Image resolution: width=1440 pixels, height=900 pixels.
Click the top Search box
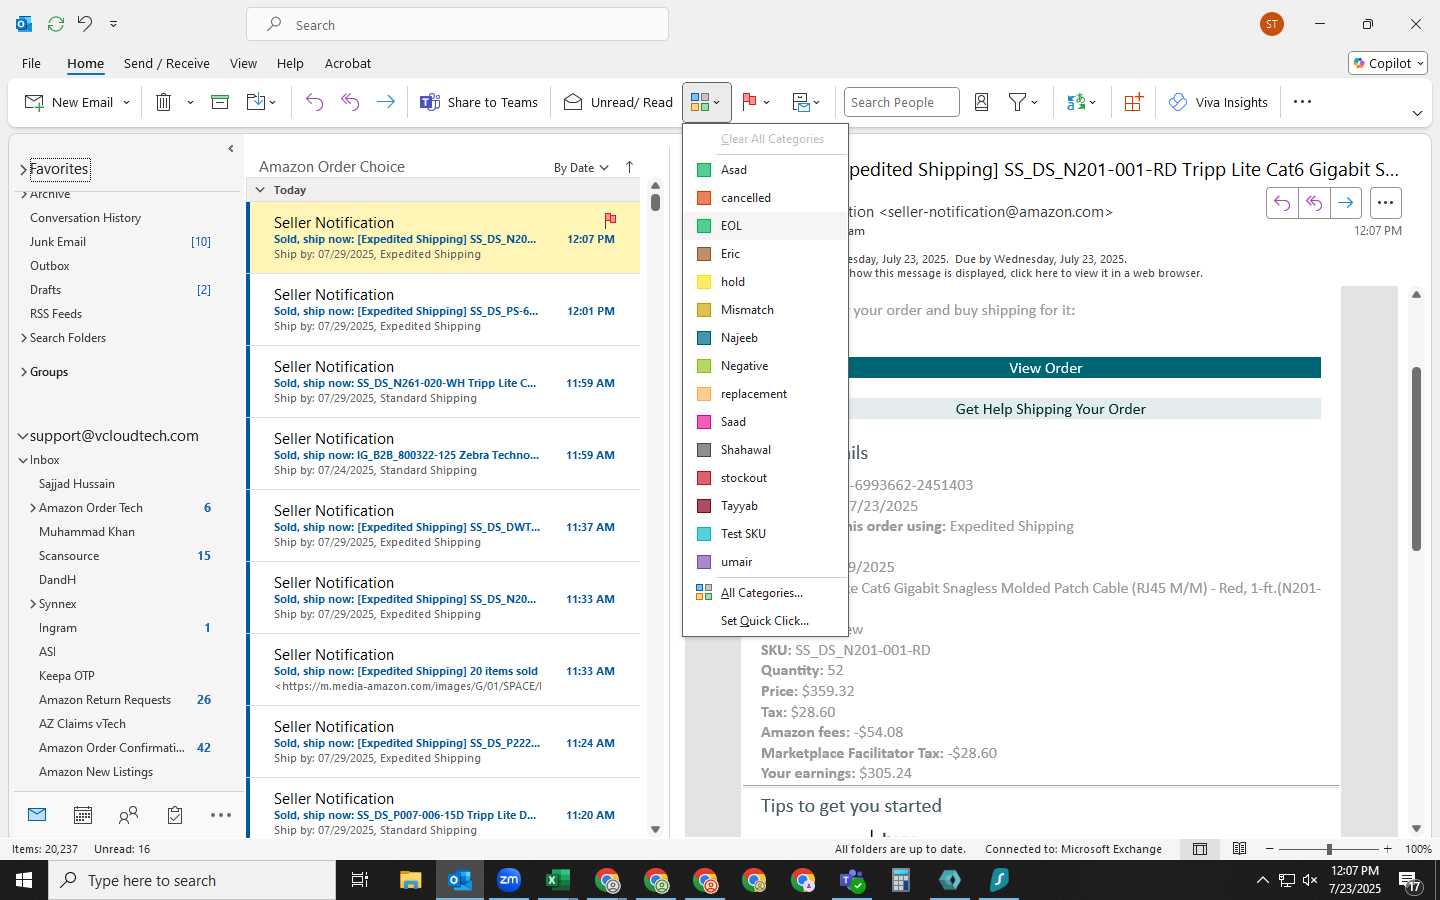[x=457, y=25]
